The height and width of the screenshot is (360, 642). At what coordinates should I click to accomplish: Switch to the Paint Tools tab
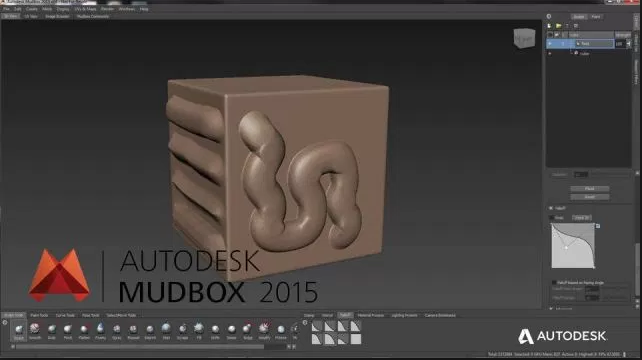(x=39, y=315)
